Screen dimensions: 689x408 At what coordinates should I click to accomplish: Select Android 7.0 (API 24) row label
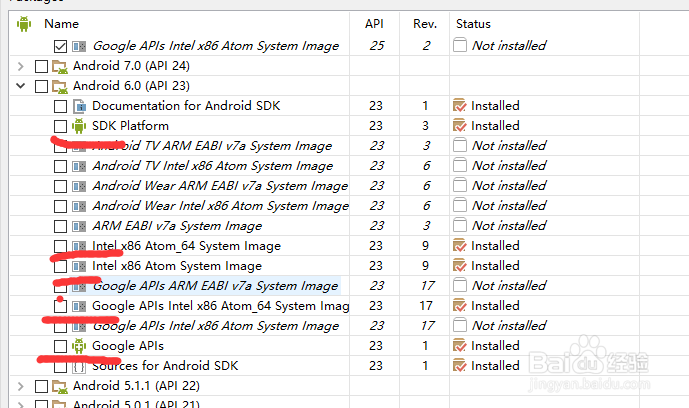131,66
